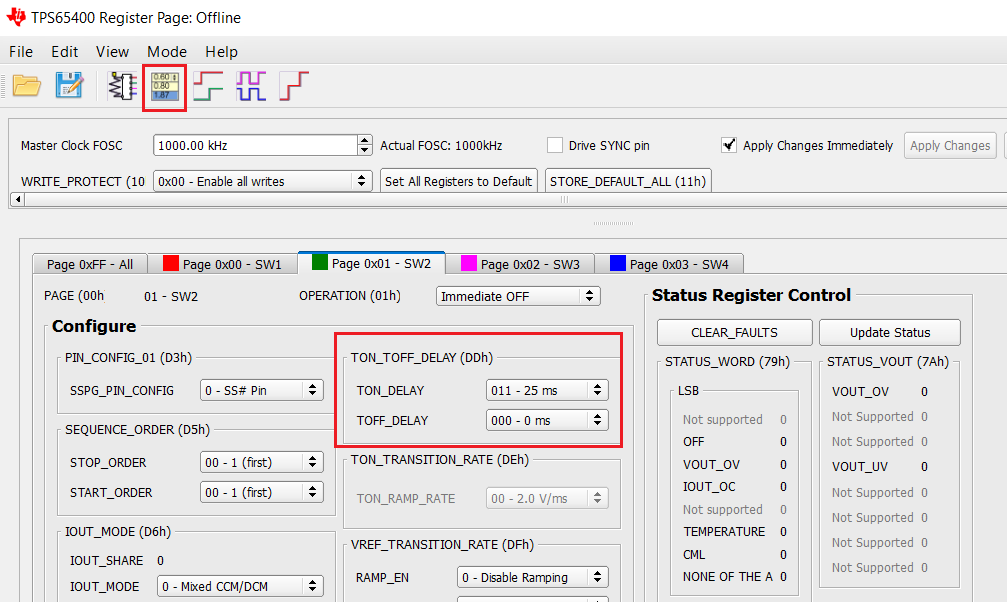
Task: Click the OFF status row
Action: (x=735, y=442)
